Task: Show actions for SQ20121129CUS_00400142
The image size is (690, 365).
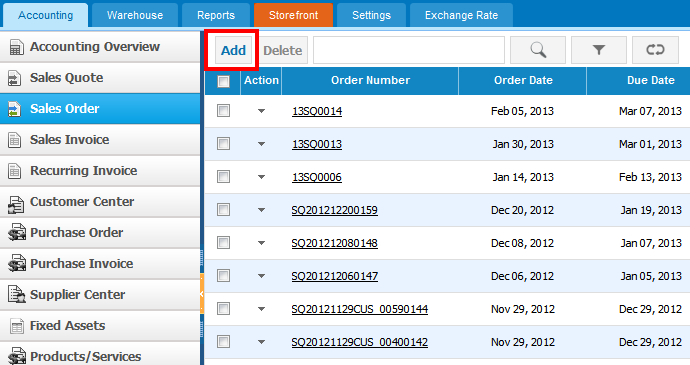Action: pos(261,342)
